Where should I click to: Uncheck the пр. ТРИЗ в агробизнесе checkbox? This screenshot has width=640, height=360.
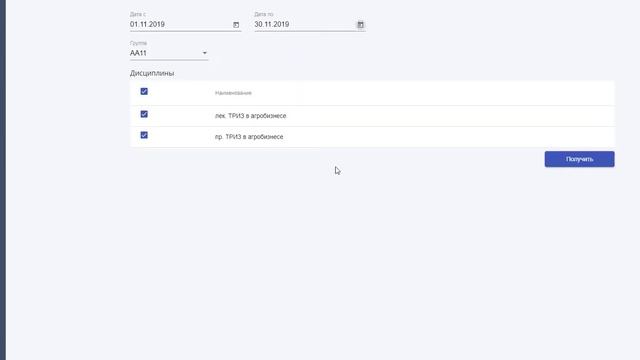pos(144,135)
